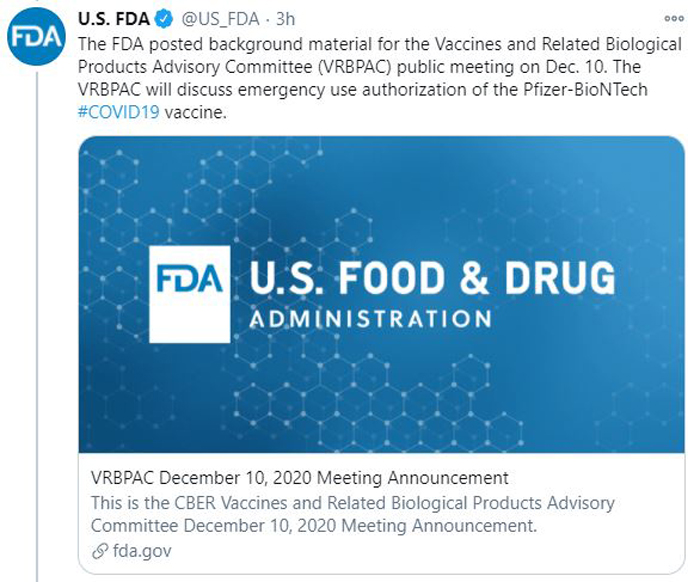This screenshot has height=582, width=700.
Task: Click the Pfizer-BioNTech mention in the tweet
Action: click(x=585, y=89)
